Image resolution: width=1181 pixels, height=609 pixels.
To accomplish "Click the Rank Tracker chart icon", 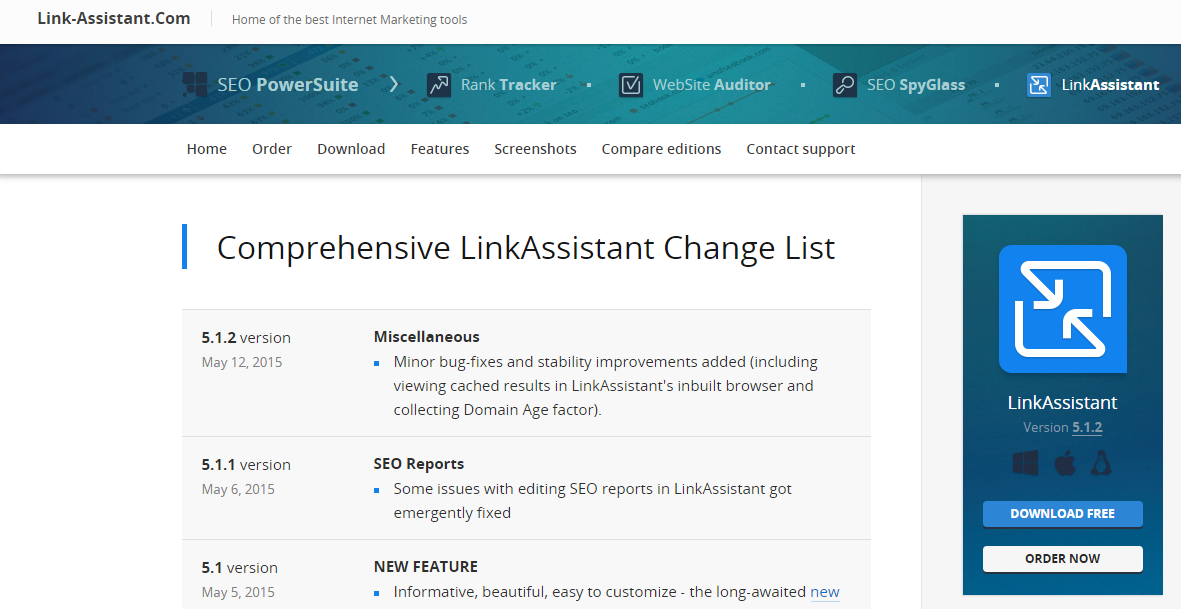I will click(x=439, y=85).
